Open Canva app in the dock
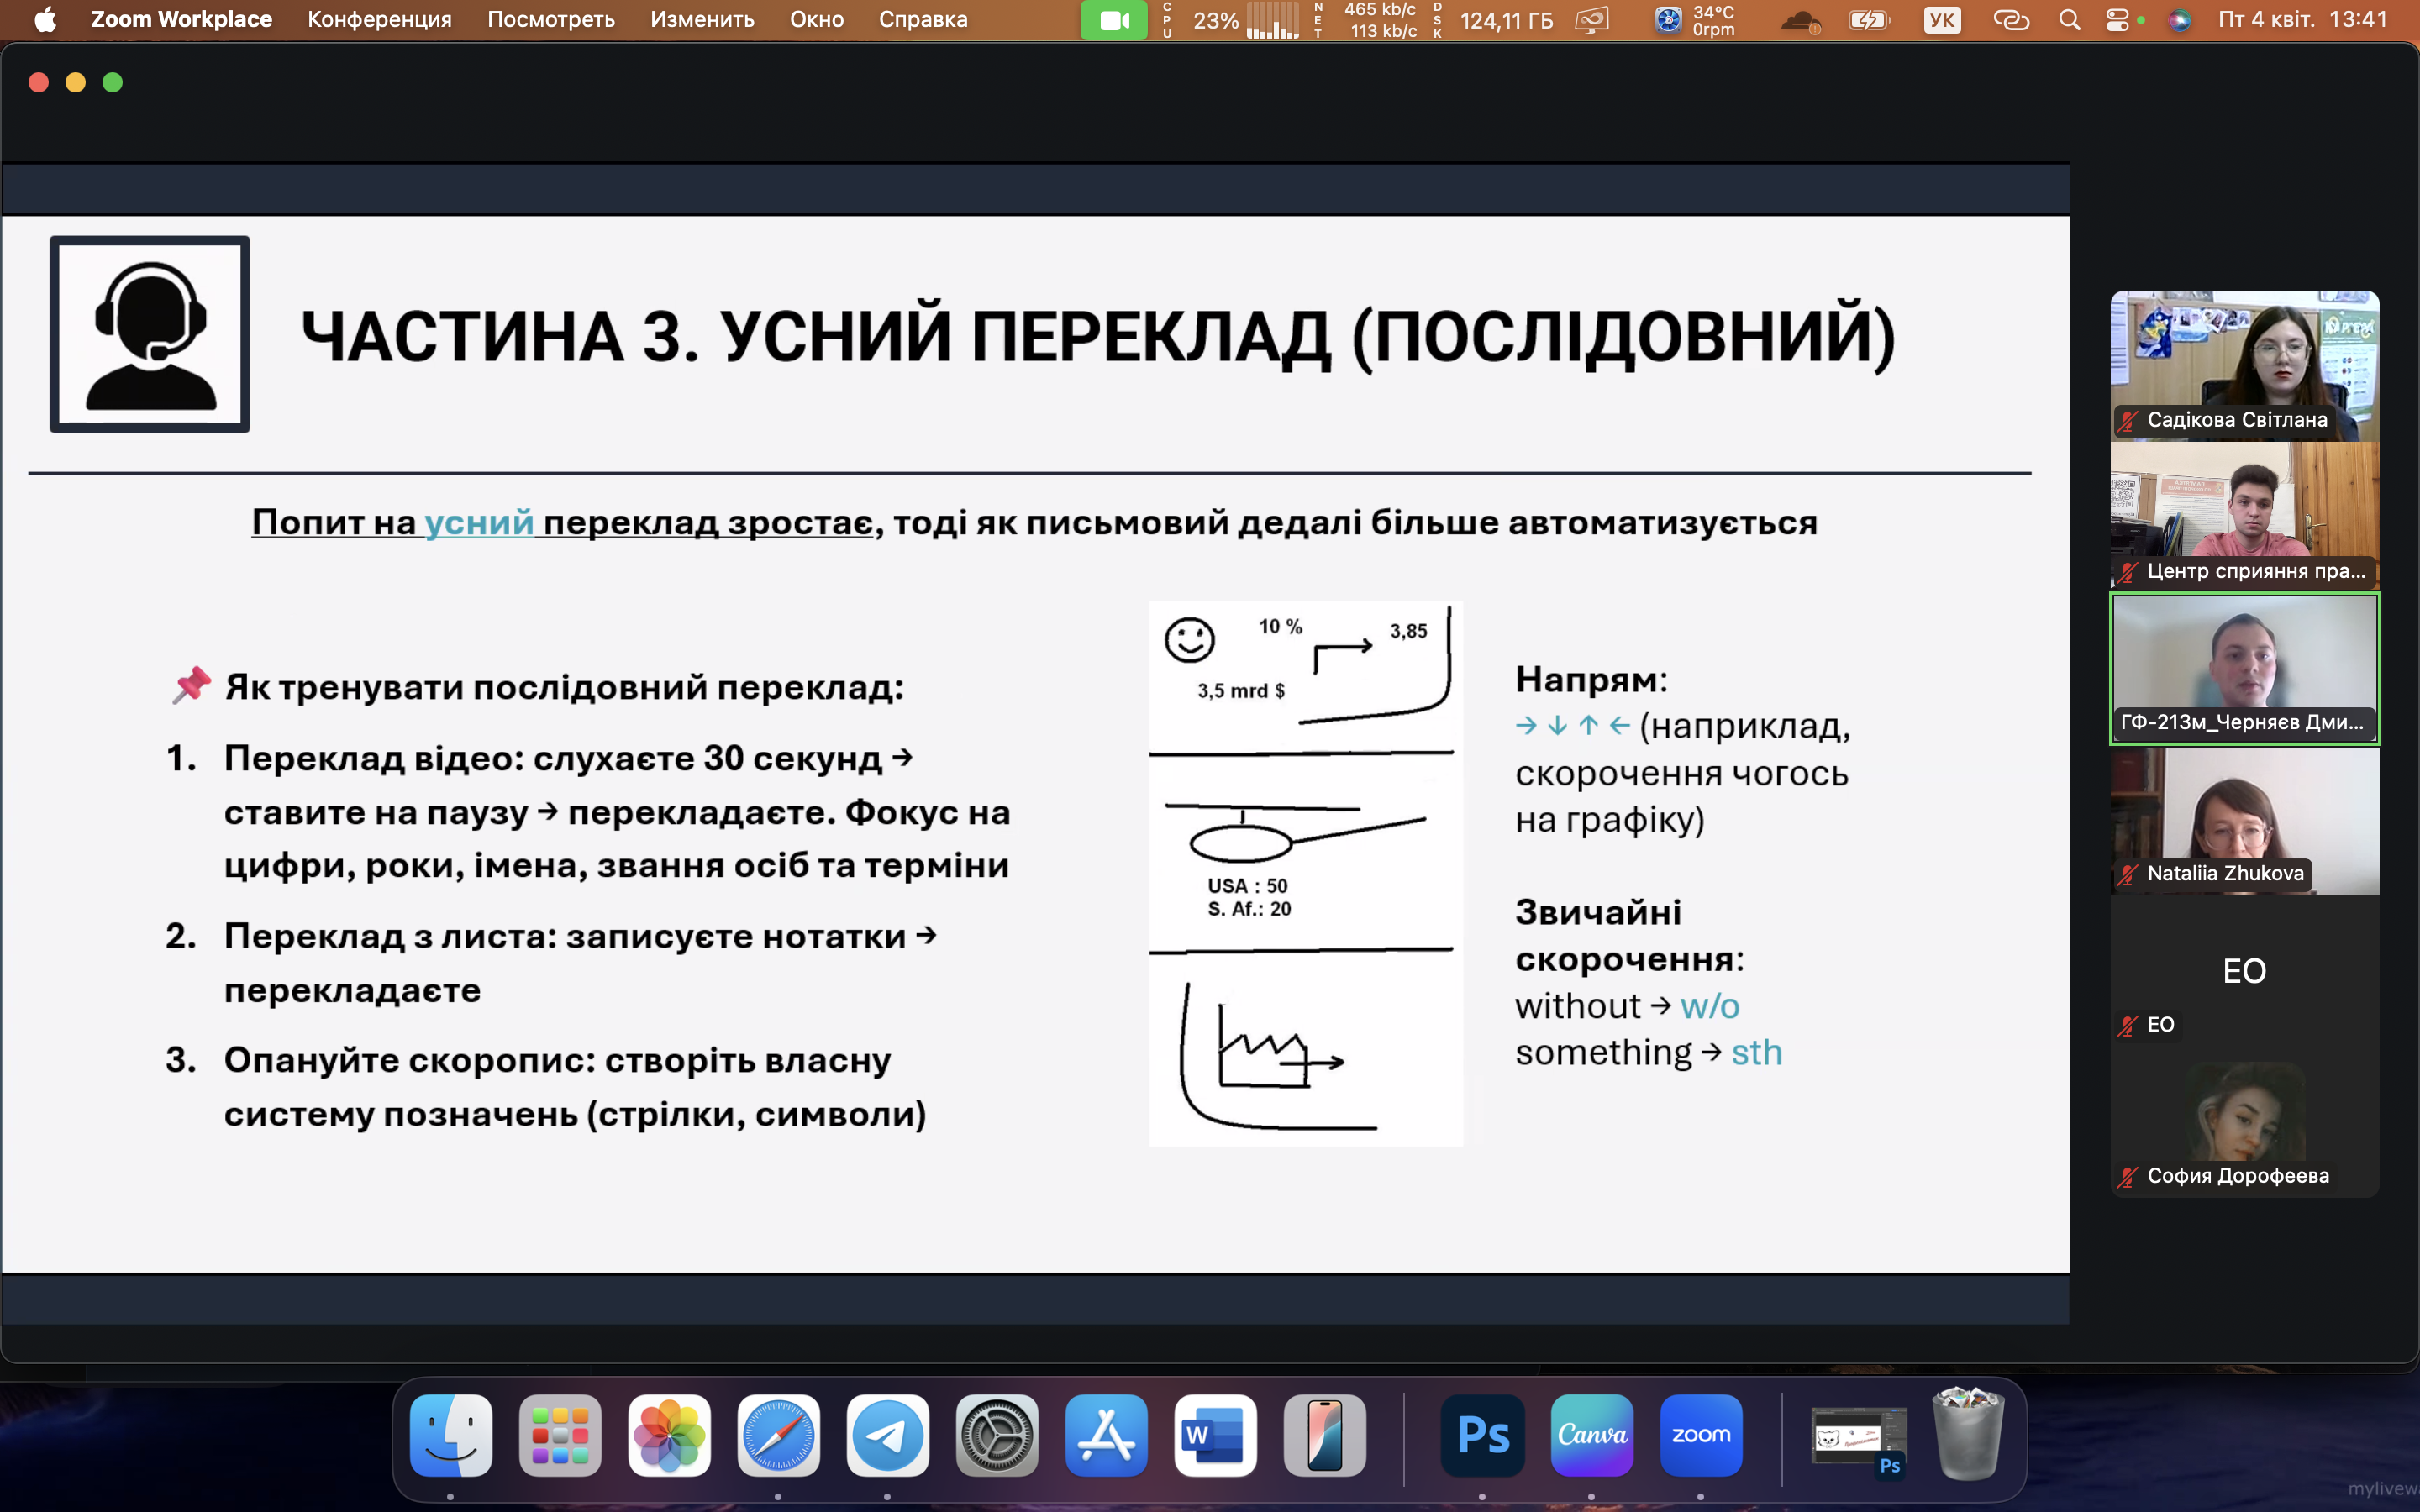 coord(1591,1435)
